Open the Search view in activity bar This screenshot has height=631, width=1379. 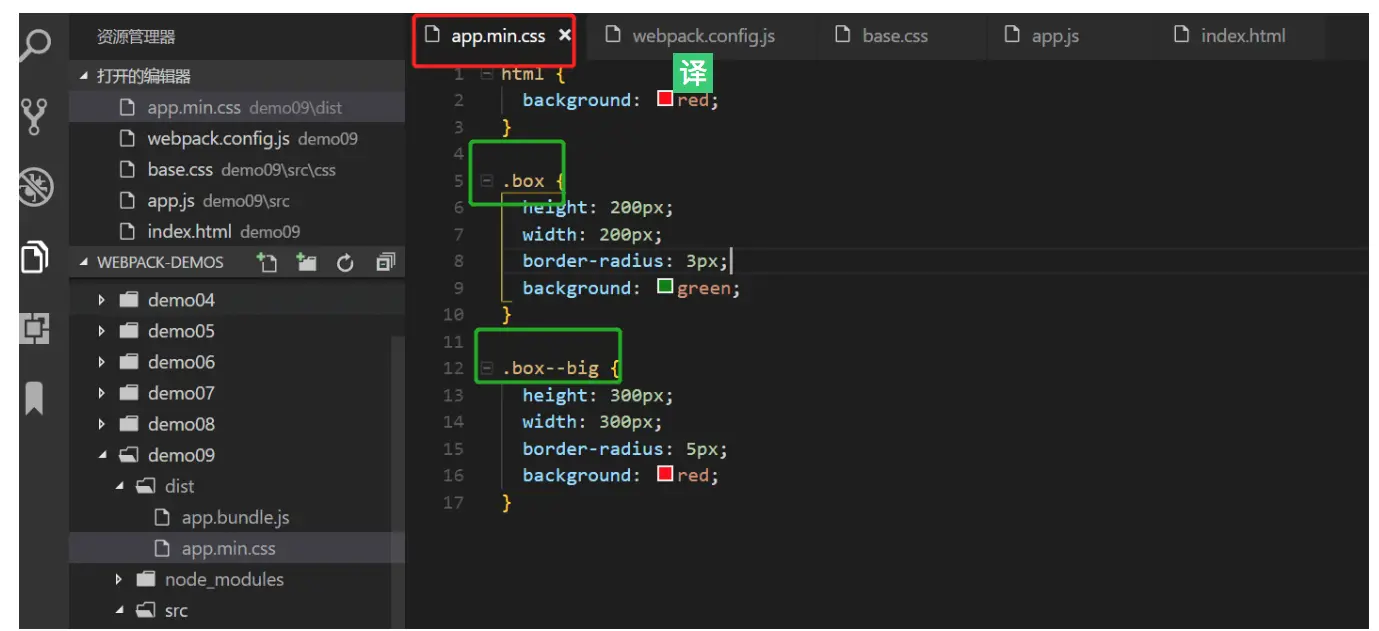click(36, 47)
